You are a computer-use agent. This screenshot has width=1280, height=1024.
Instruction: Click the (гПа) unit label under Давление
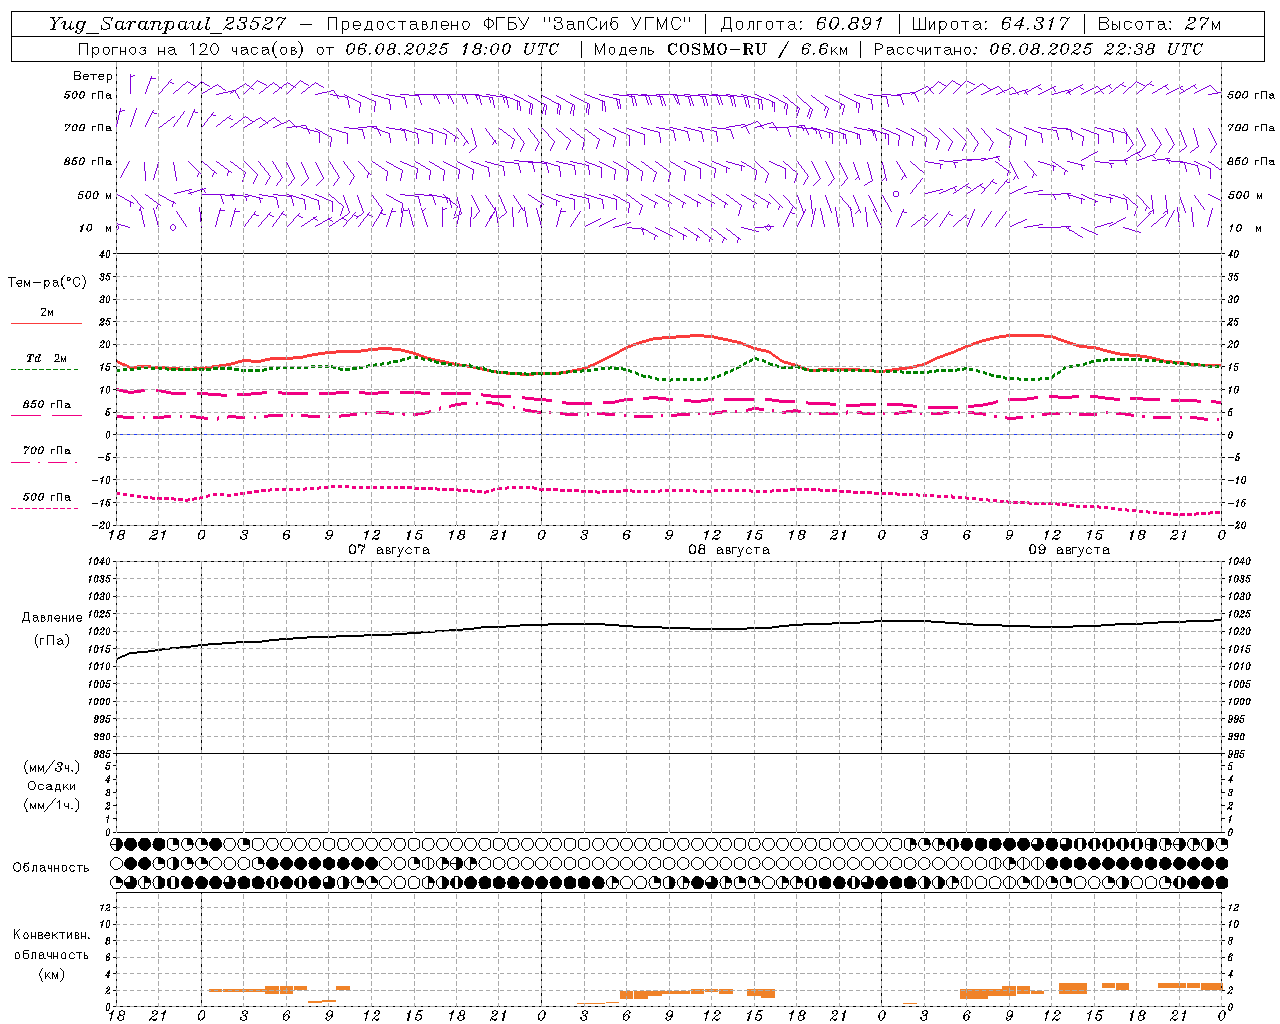pos(52,641)
